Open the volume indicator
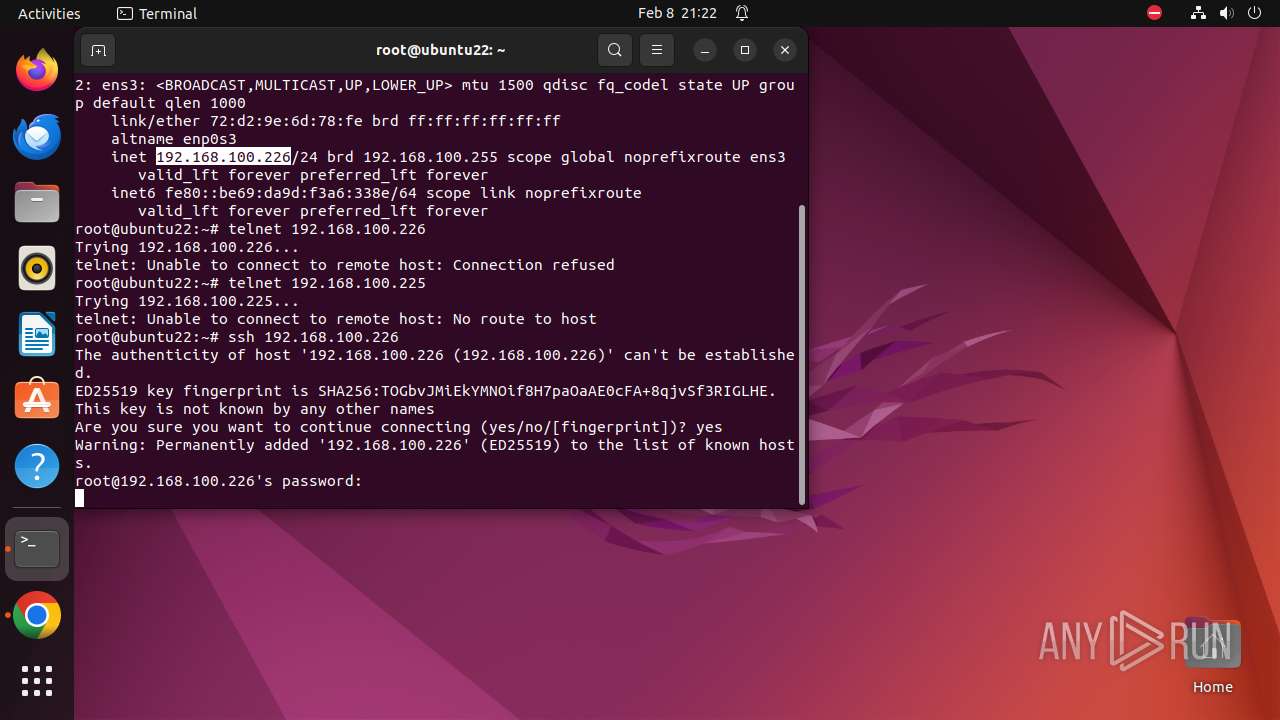 click(x=1226, y=13)
